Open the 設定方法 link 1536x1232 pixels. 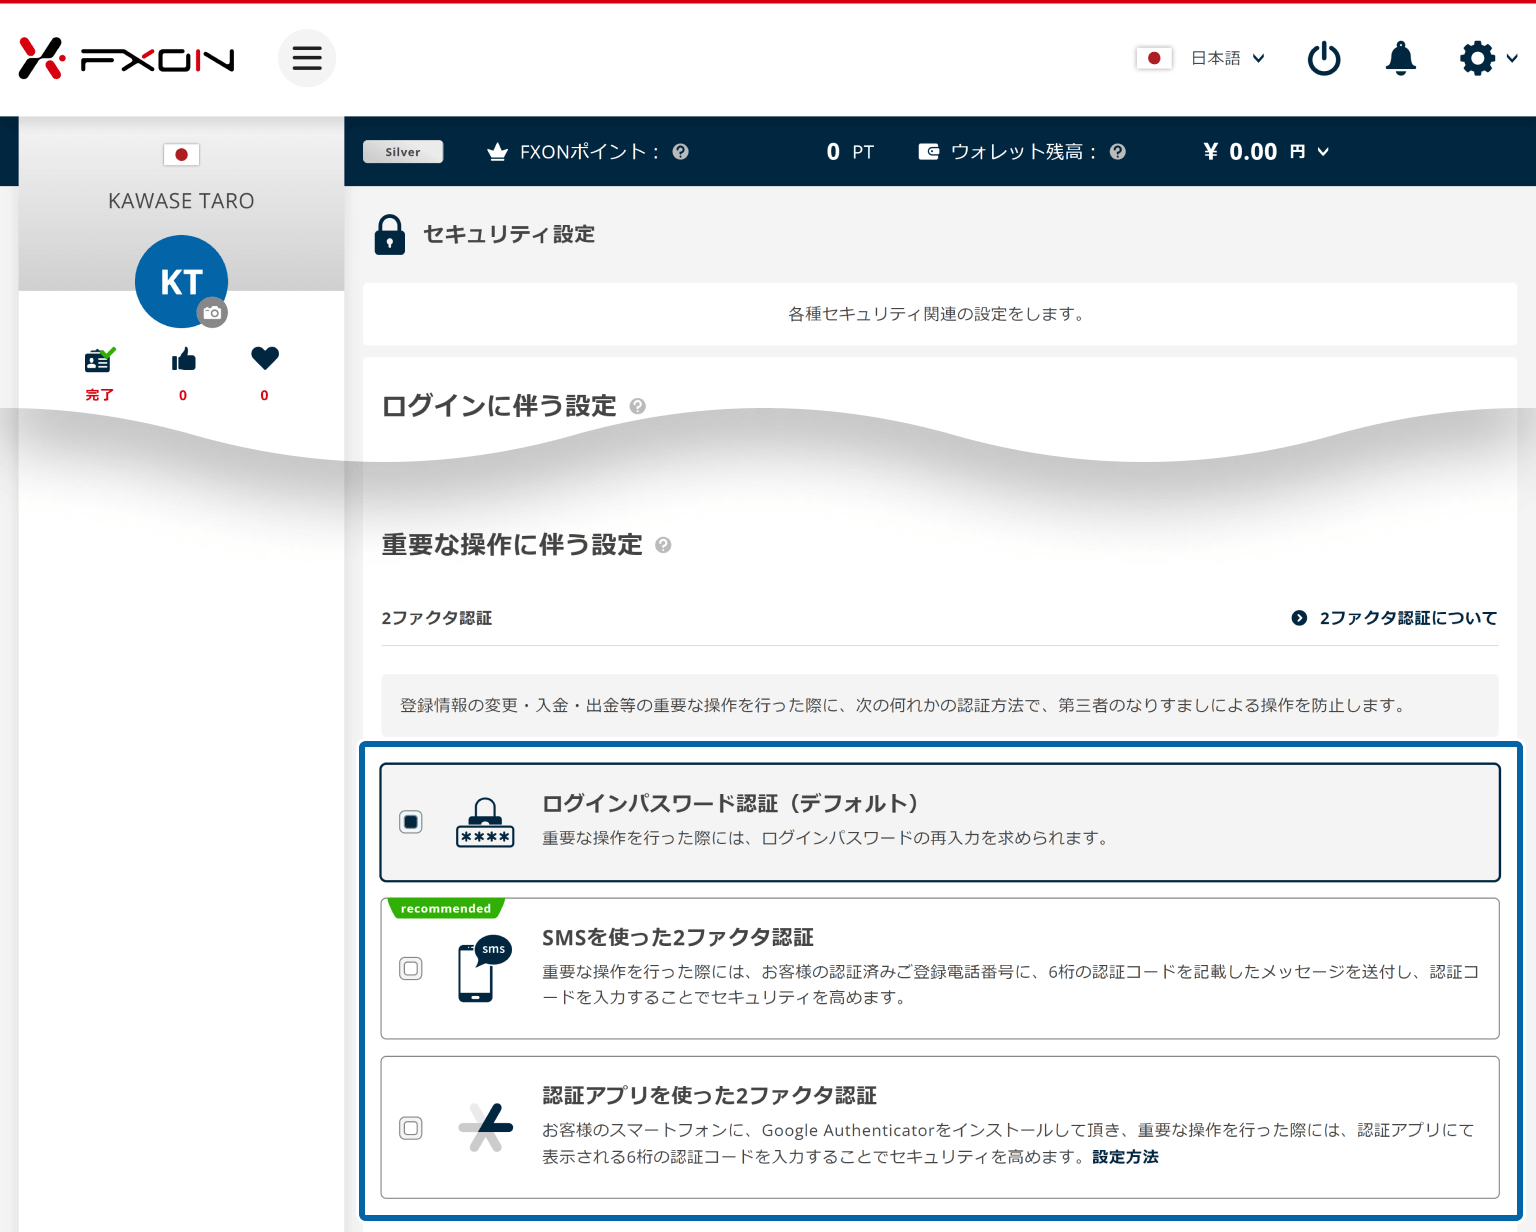tap(1125, 1157)
